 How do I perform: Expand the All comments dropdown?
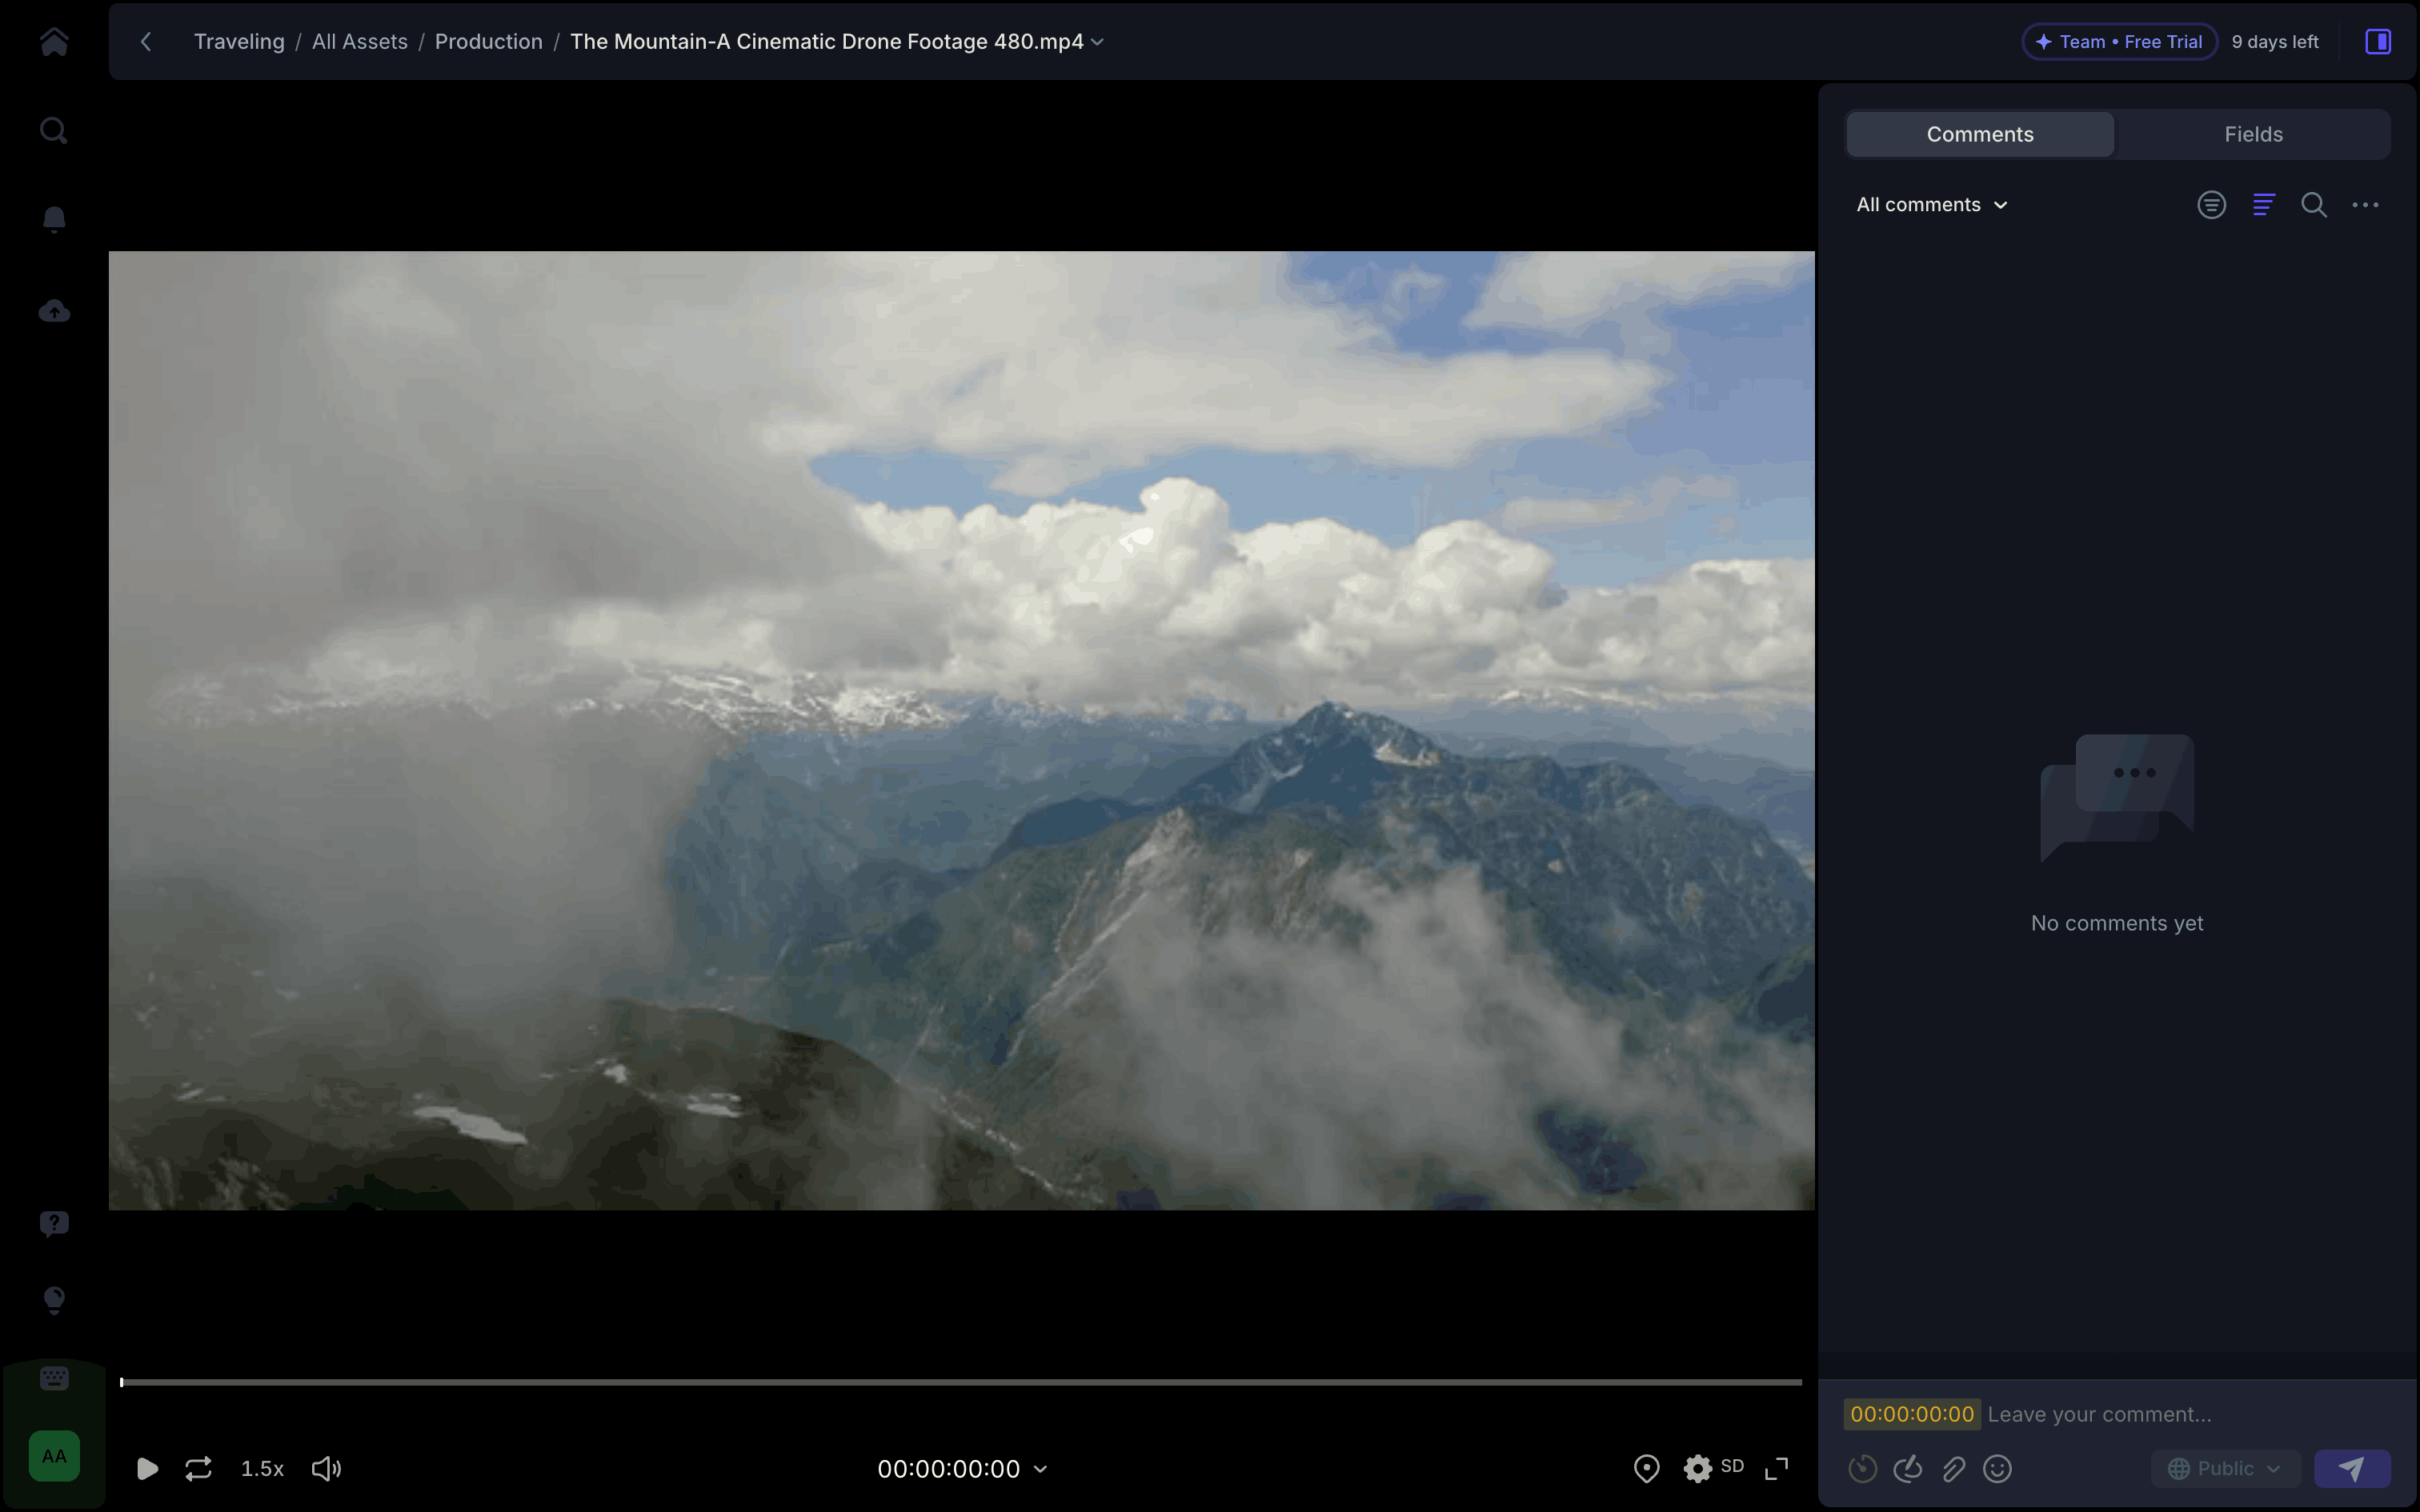click(1931, 205)
